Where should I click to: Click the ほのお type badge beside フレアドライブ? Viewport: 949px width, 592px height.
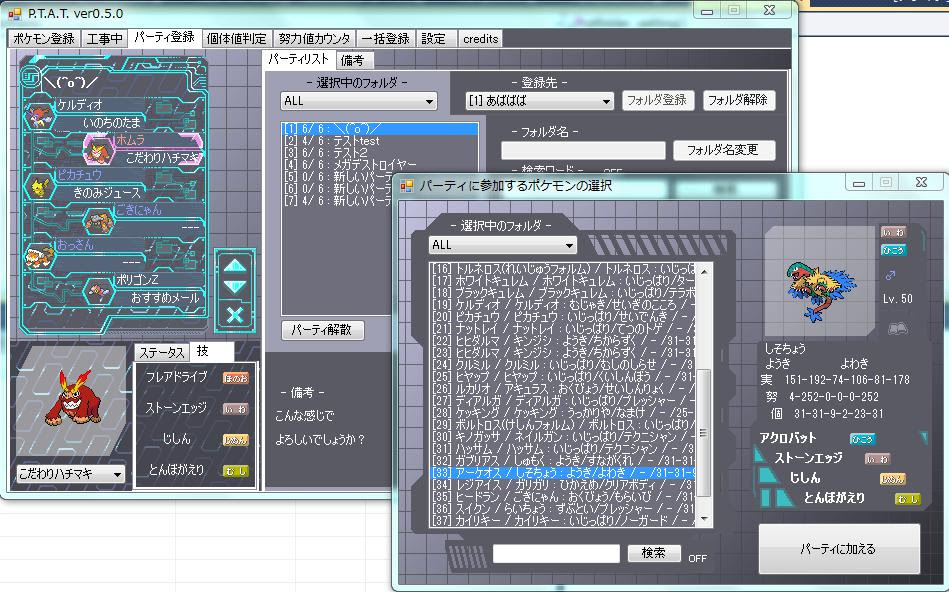[235, 378]
